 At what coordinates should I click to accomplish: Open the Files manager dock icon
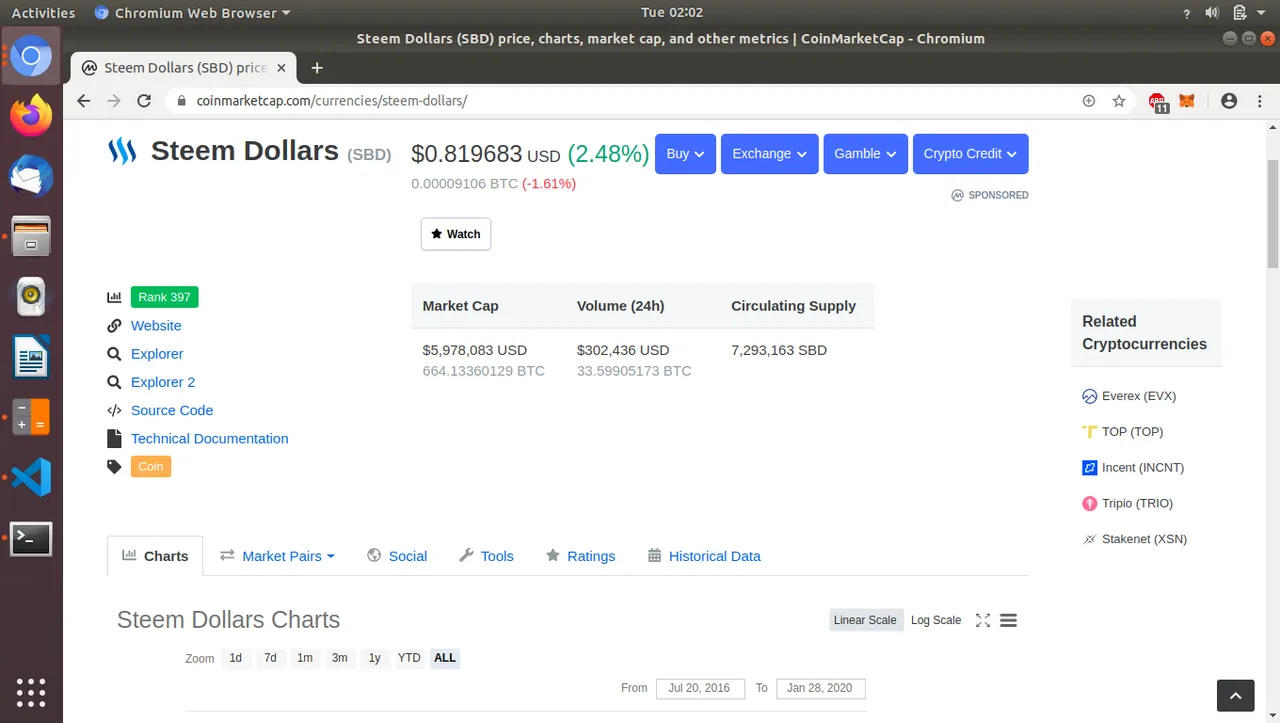[31, 236]
